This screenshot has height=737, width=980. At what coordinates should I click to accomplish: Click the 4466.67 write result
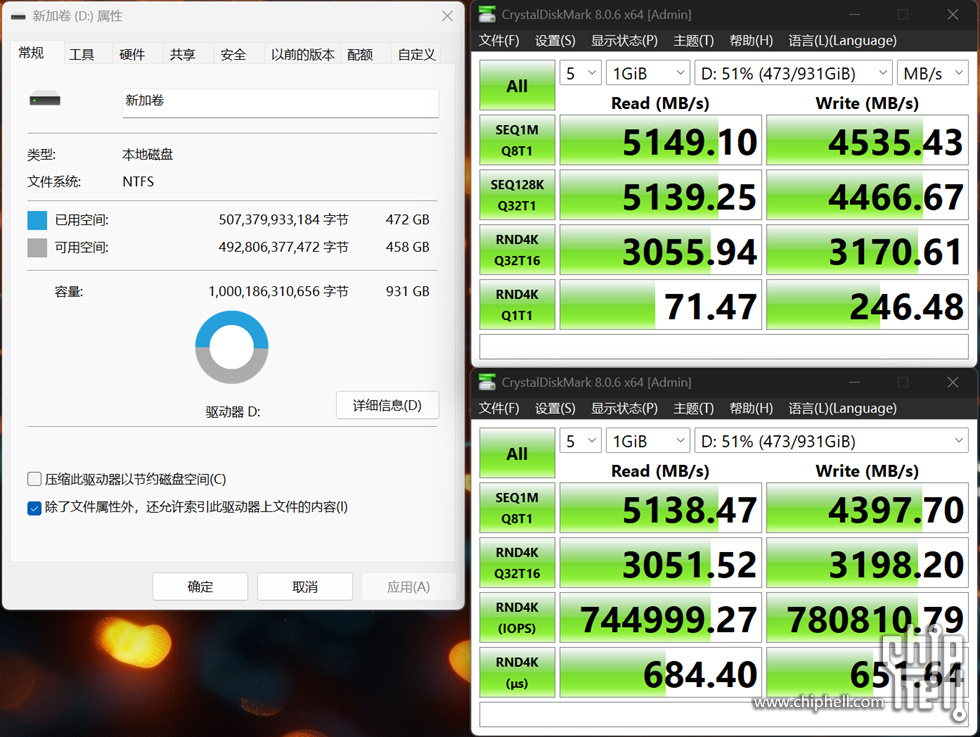pyautogui.click(x=868, y=195)
